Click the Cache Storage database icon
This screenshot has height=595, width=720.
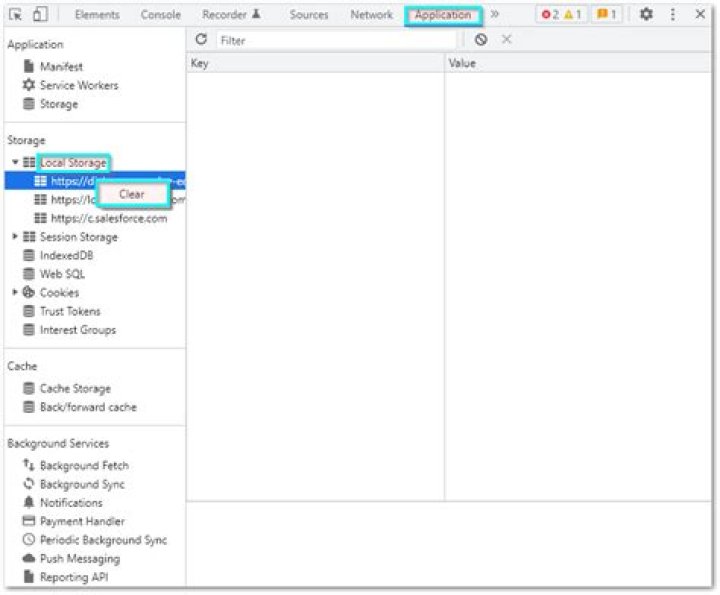pyautogui.click(x=29, y=388)
